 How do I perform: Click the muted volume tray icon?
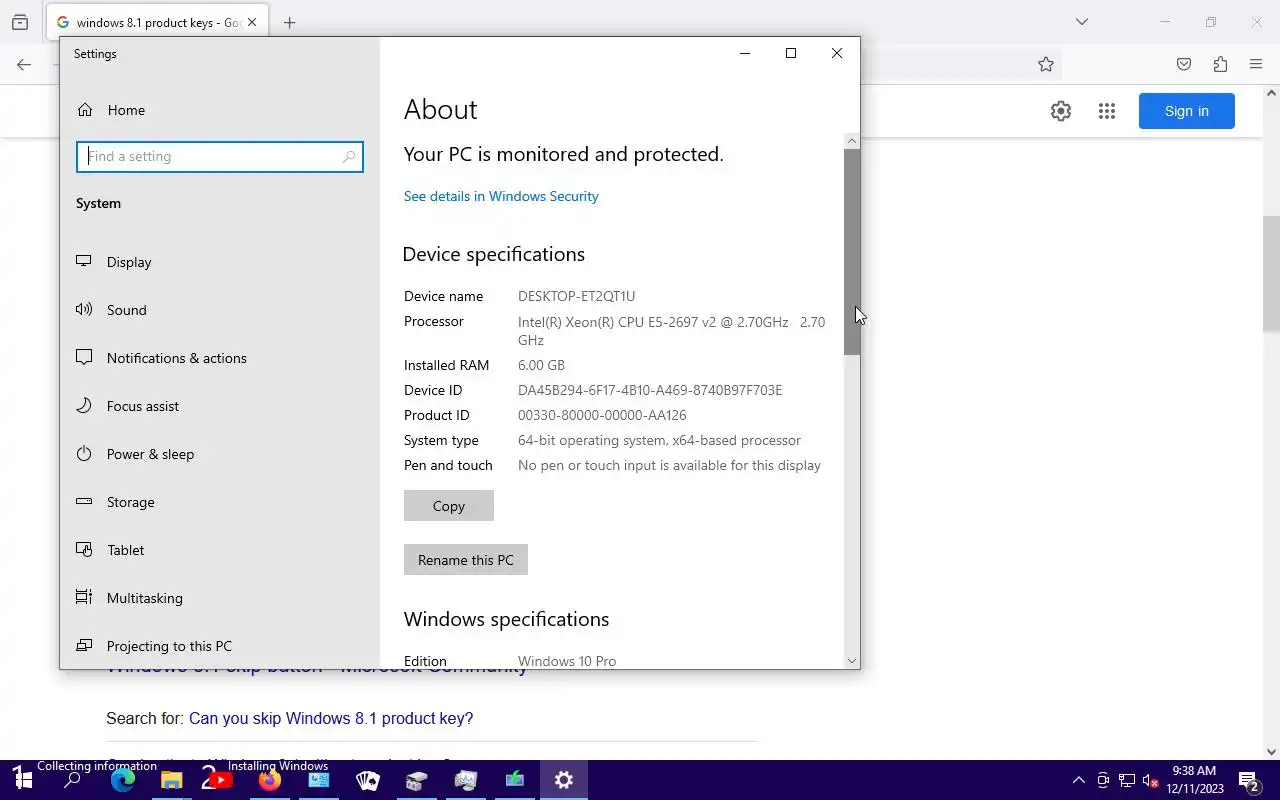point(1151,780)
